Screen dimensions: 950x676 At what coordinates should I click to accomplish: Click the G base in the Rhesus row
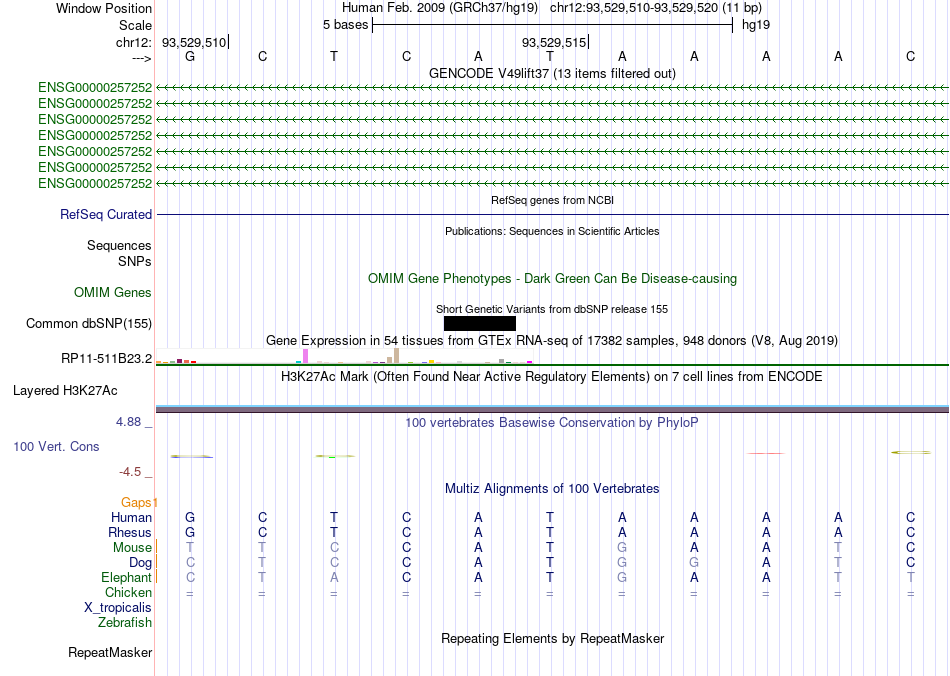coord(190,532)
